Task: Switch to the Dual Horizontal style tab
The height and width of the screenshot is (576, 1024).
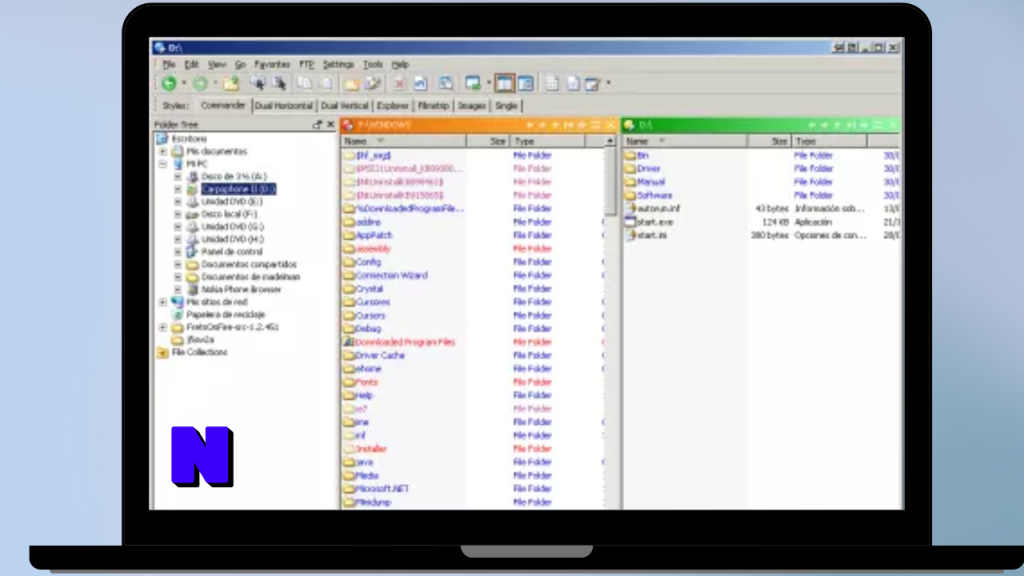Action: (283, 106)
